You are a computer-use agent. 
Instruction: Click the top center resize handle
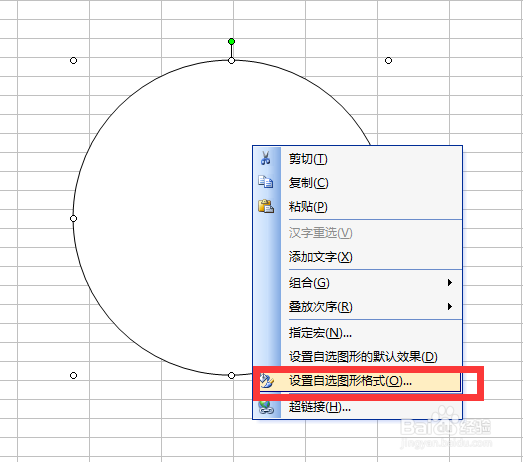pos(231,60)
